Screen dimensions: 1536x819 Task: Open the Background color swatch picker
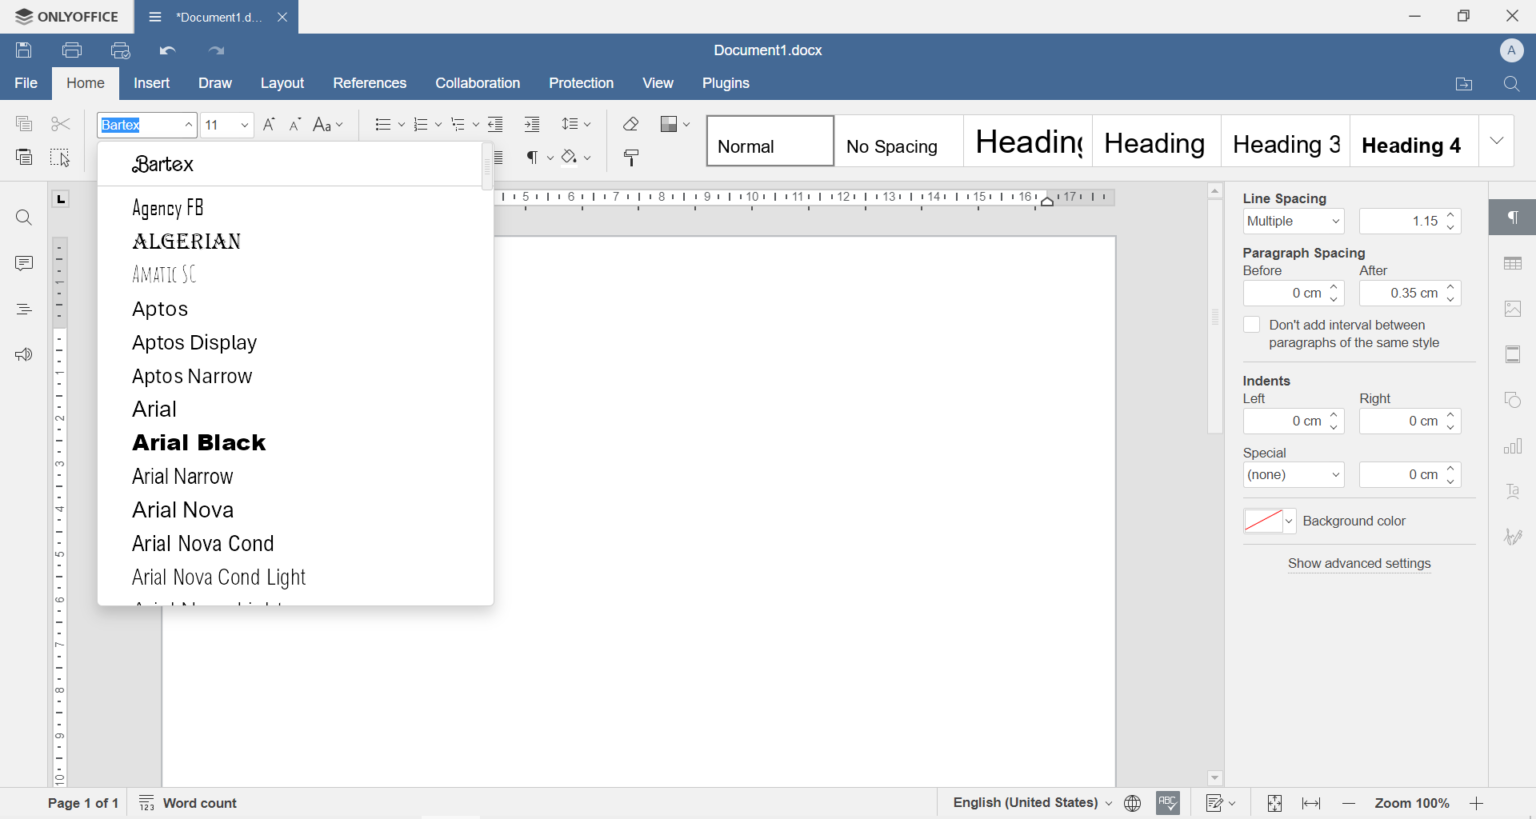point(1269,521)
